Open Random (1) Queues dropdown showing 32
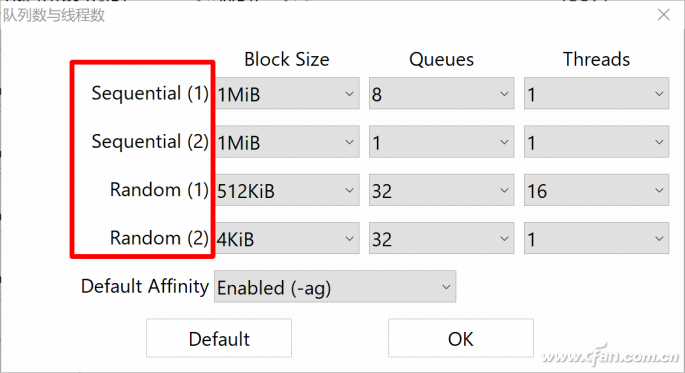The width and height of the screenshot is (685, 373). click(441, 190)
